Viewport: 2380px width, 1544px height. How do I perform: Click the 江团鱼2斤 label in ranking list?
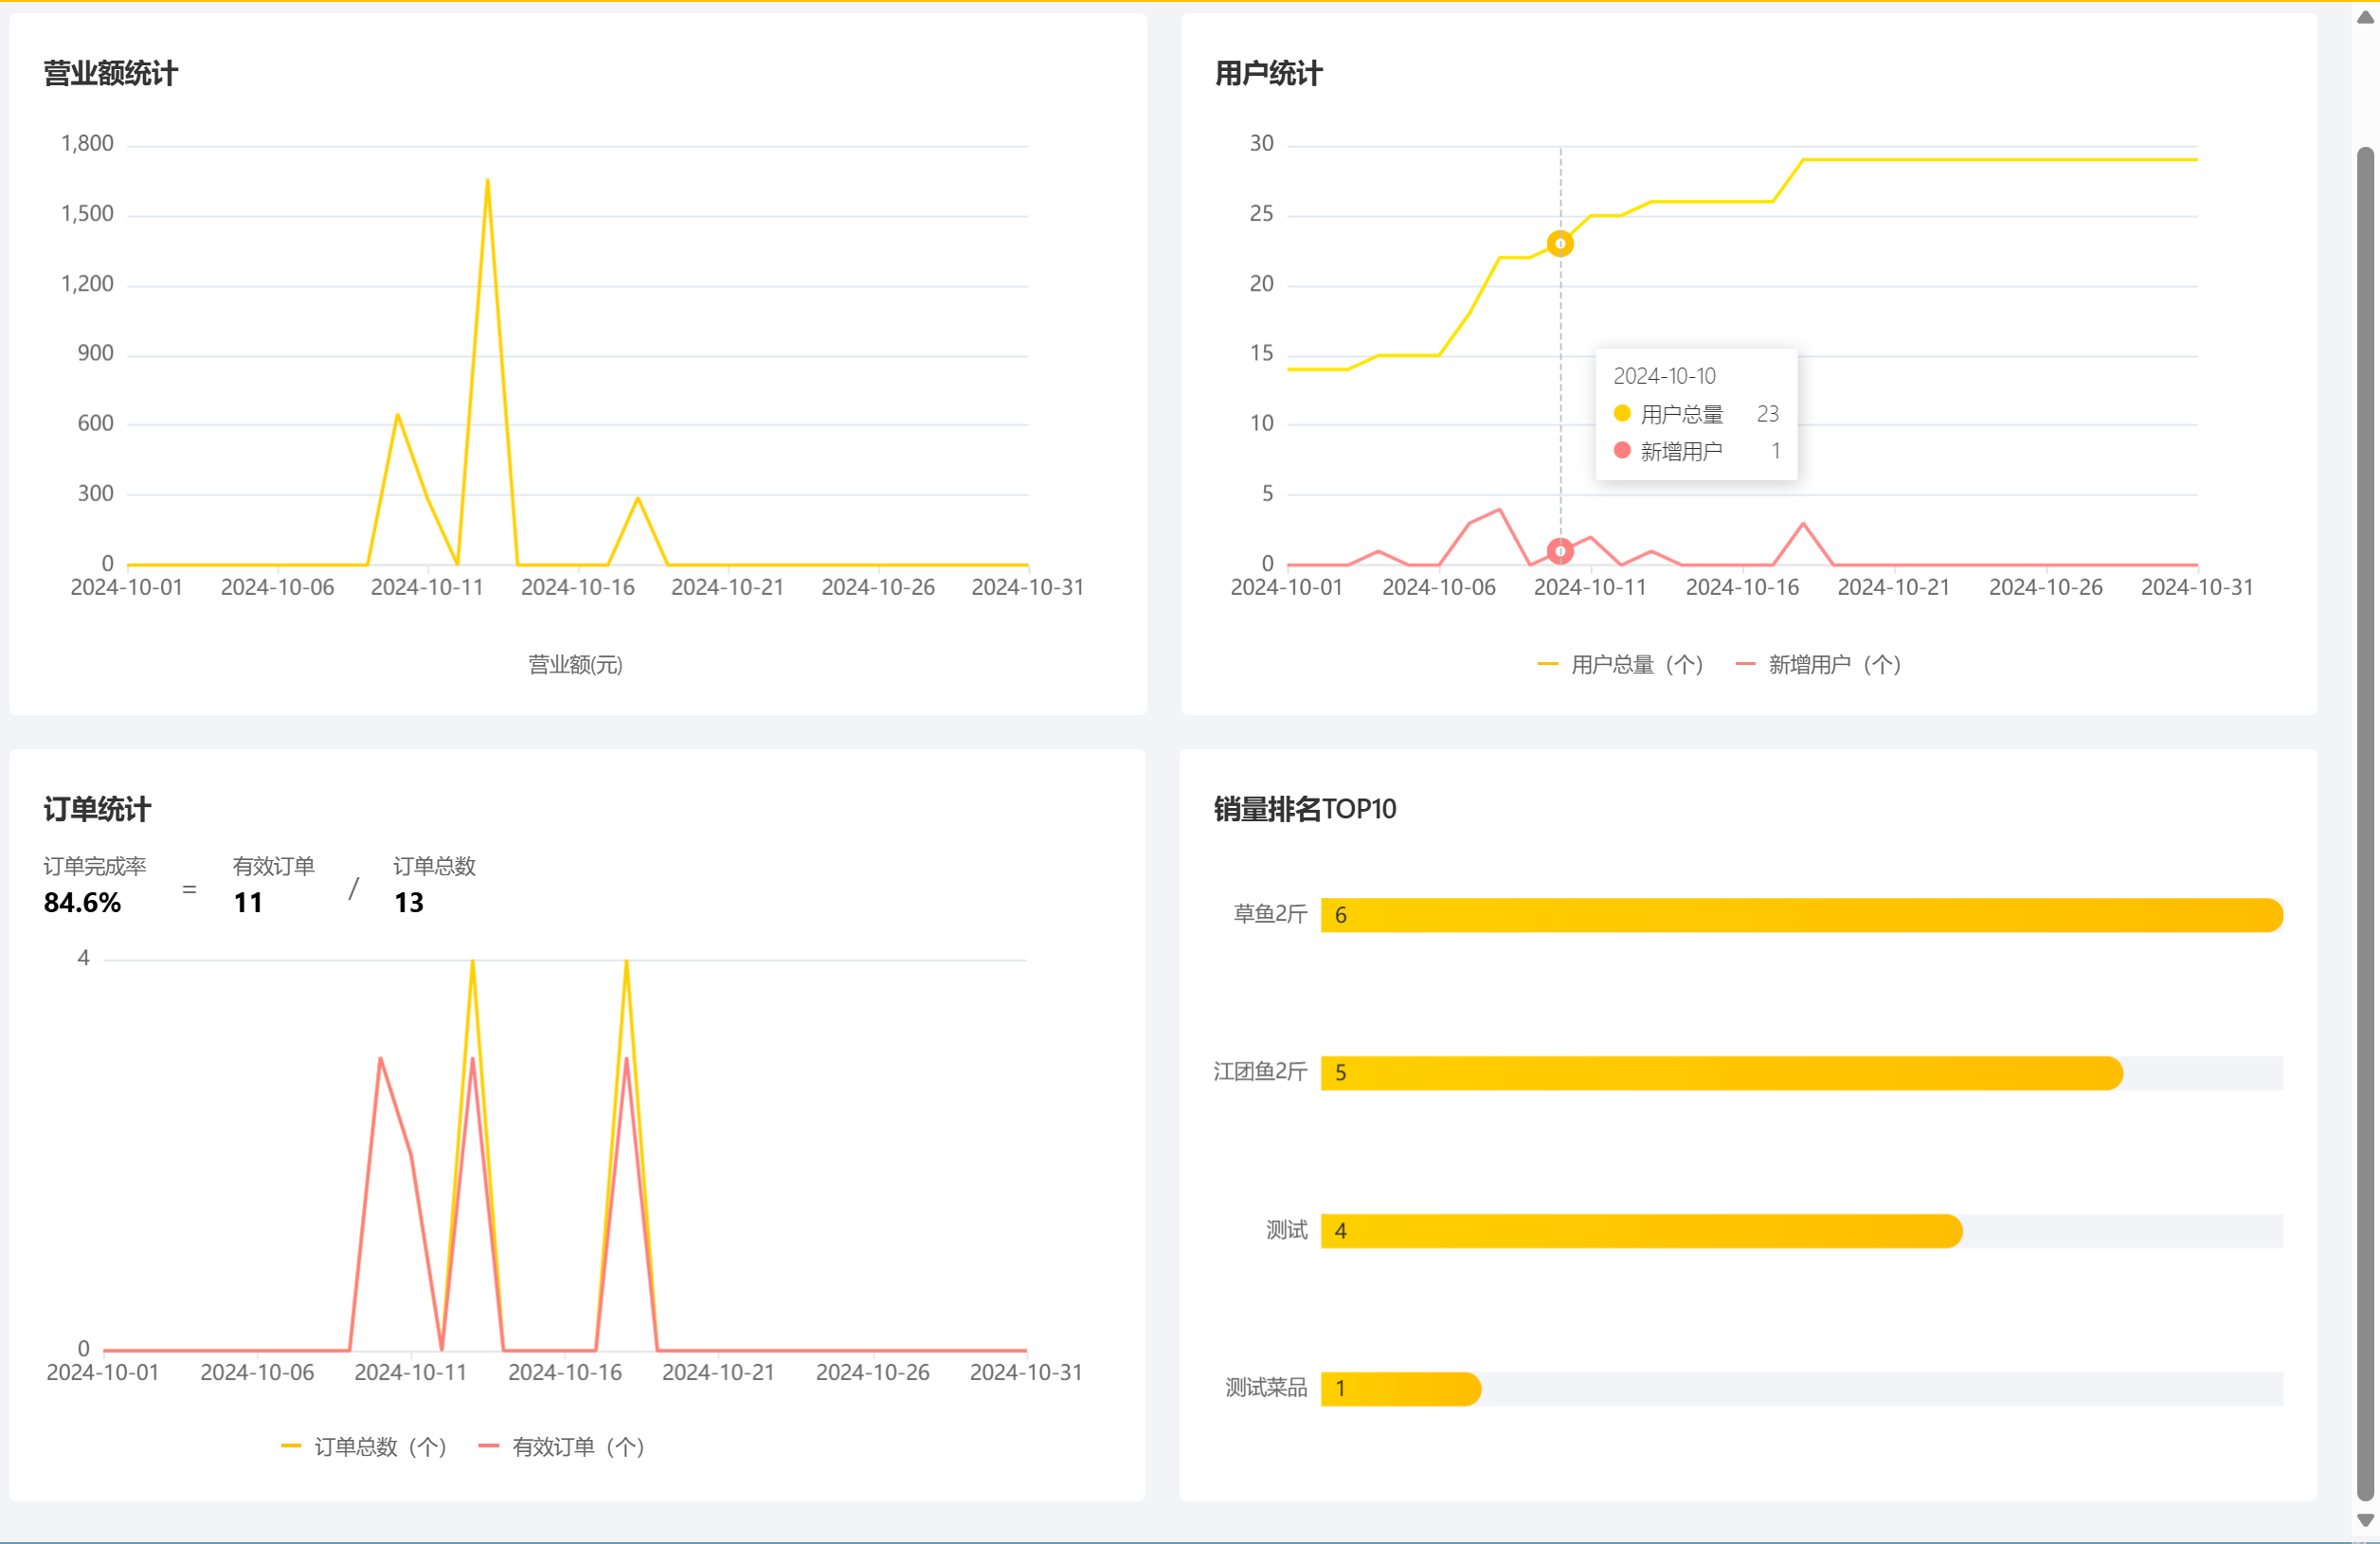tap(1259, 1071)
